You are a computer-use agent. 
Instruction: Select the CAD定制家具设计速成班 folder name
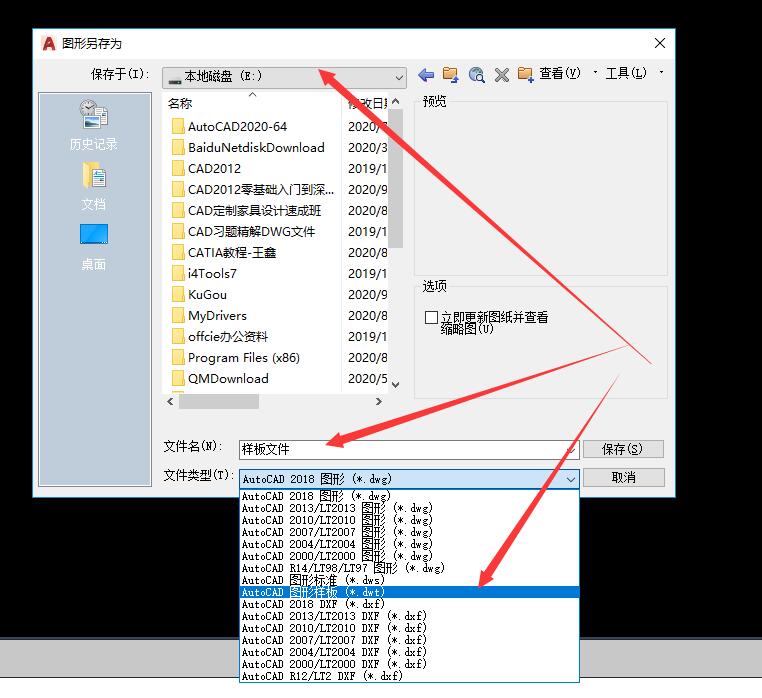pyautogui.click(x=254, y=210)
